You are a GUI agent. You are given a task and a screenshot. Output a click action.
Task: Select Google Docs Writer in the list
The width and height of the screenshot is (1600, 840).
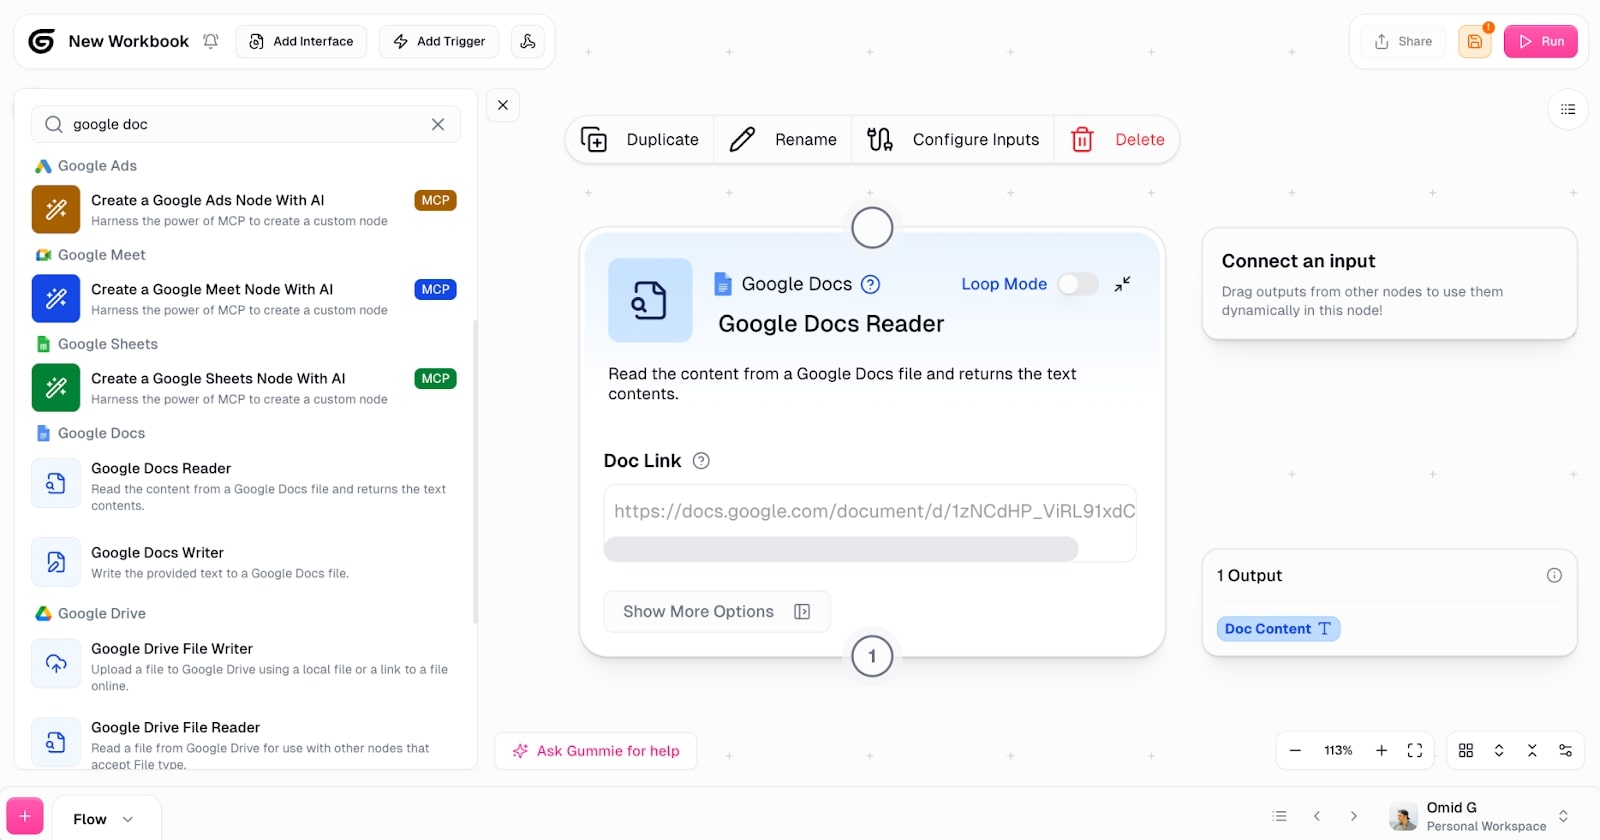click(x=245, y=561)
